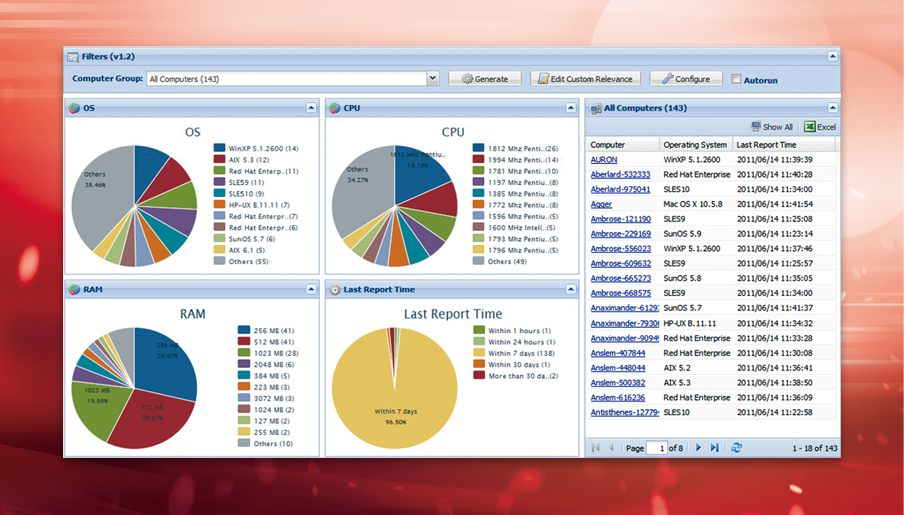Open the Ambrose-665273 link

[621, 278]
